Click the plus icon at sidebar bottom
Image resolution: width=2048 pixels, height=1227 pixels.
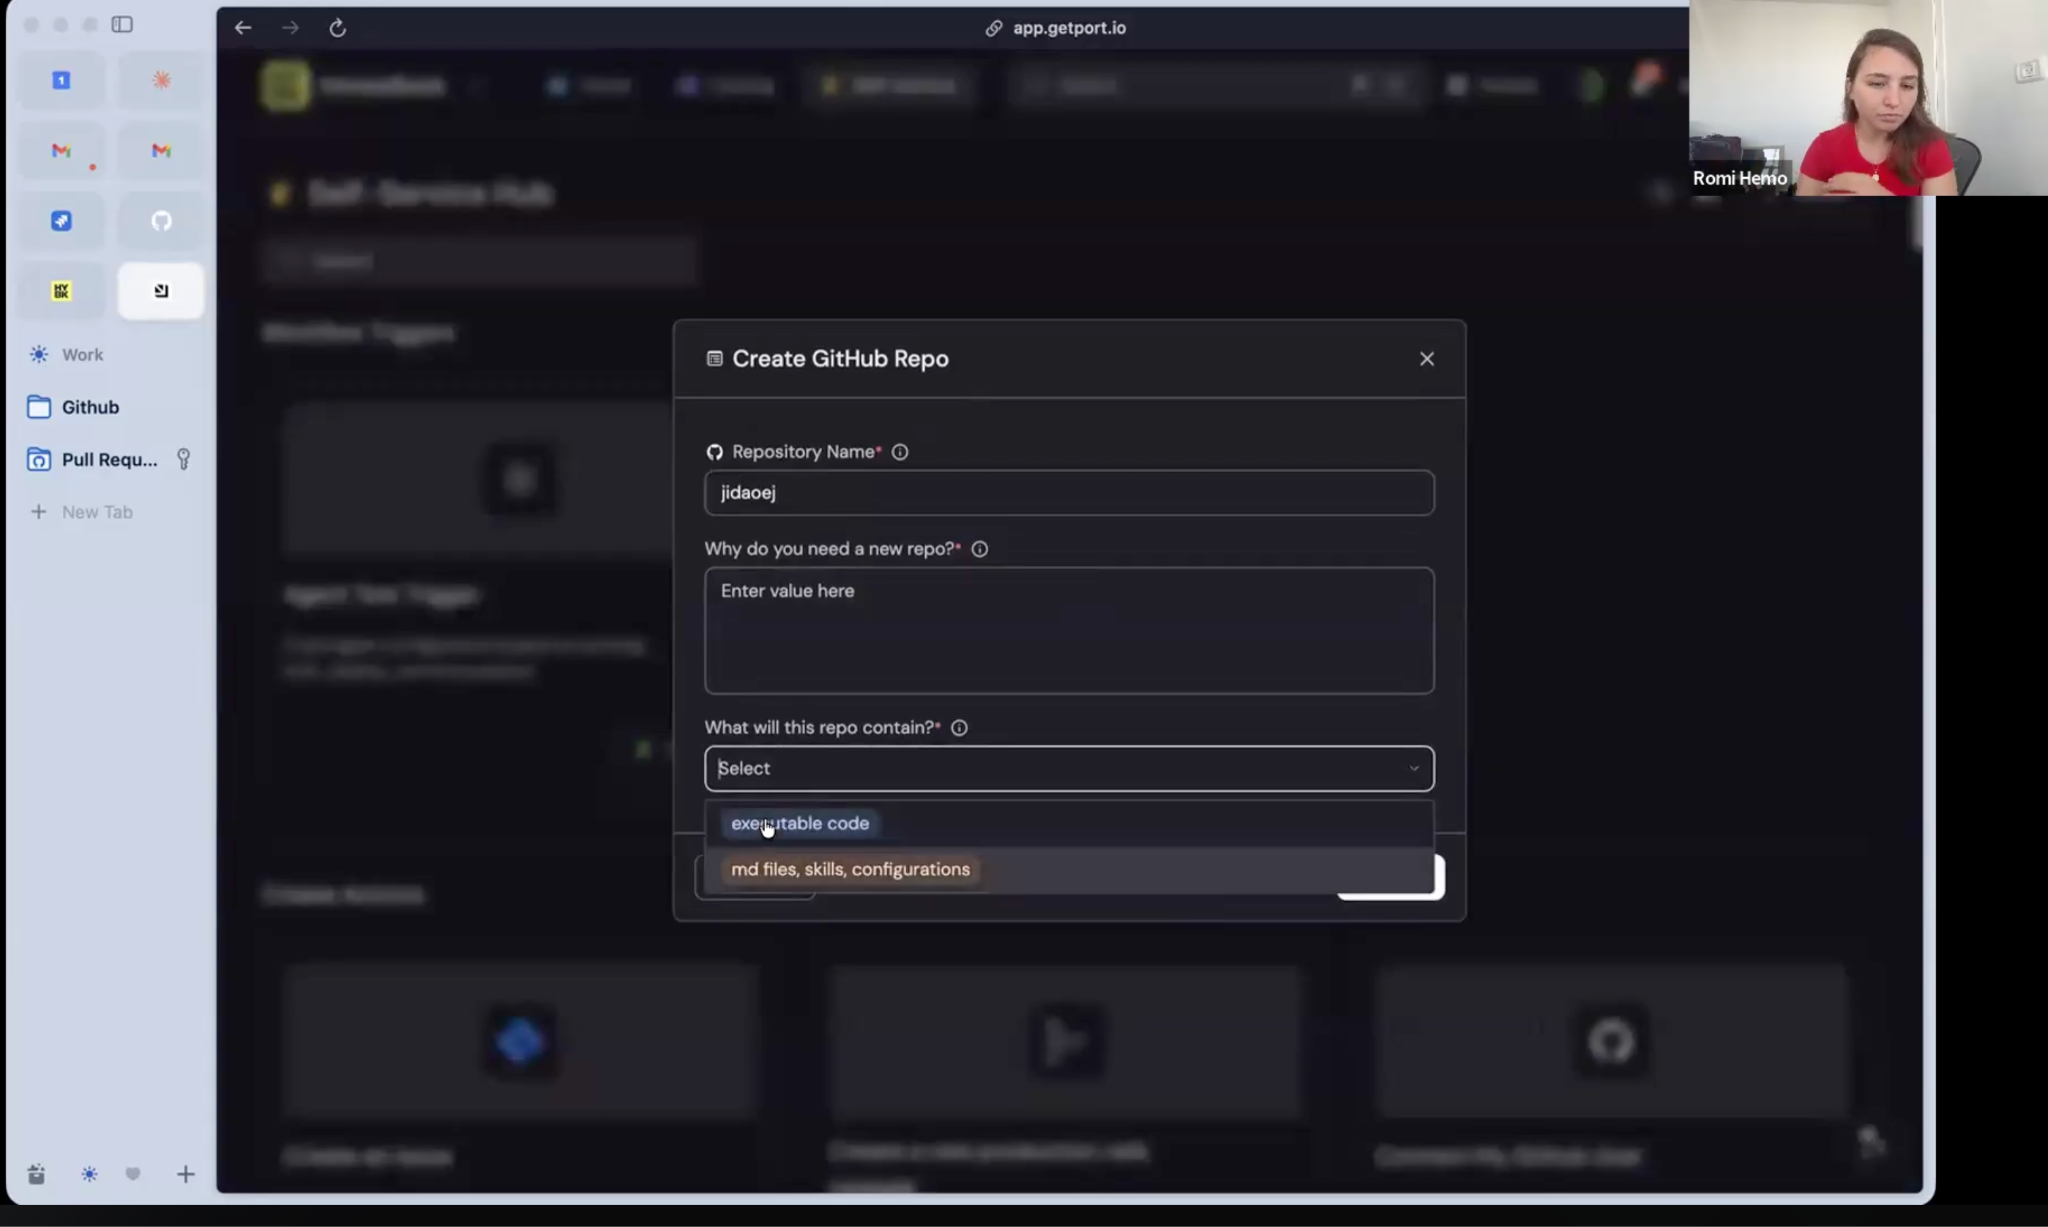(x=186, y=1174)
